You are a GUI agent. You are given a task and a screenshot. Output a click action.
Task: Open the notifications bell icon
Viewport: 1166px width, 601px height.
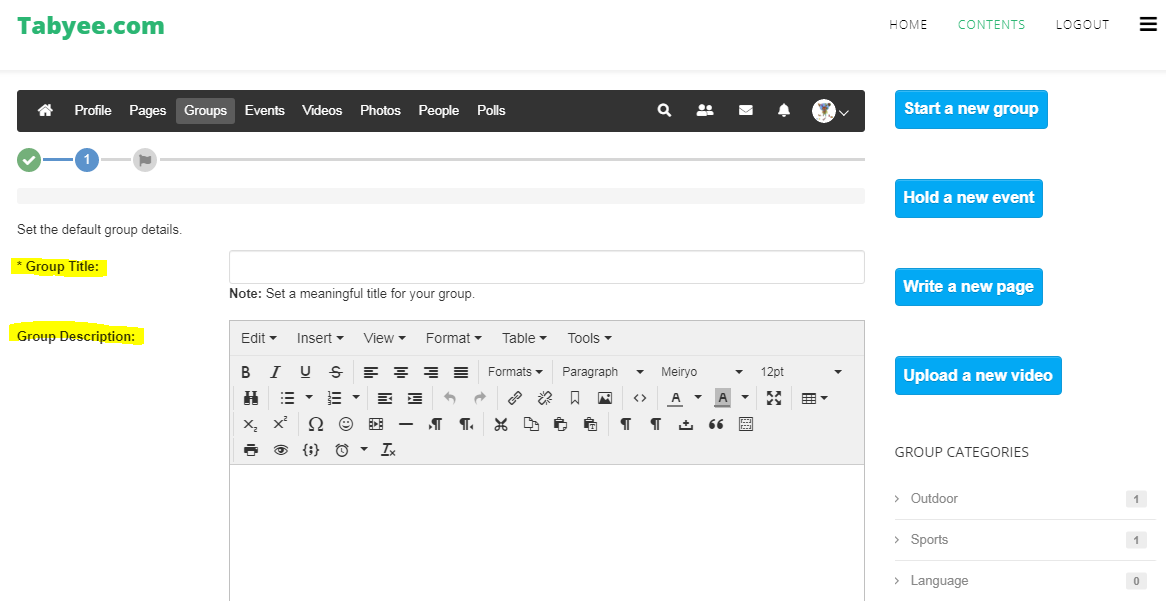[x=784, y=111]
